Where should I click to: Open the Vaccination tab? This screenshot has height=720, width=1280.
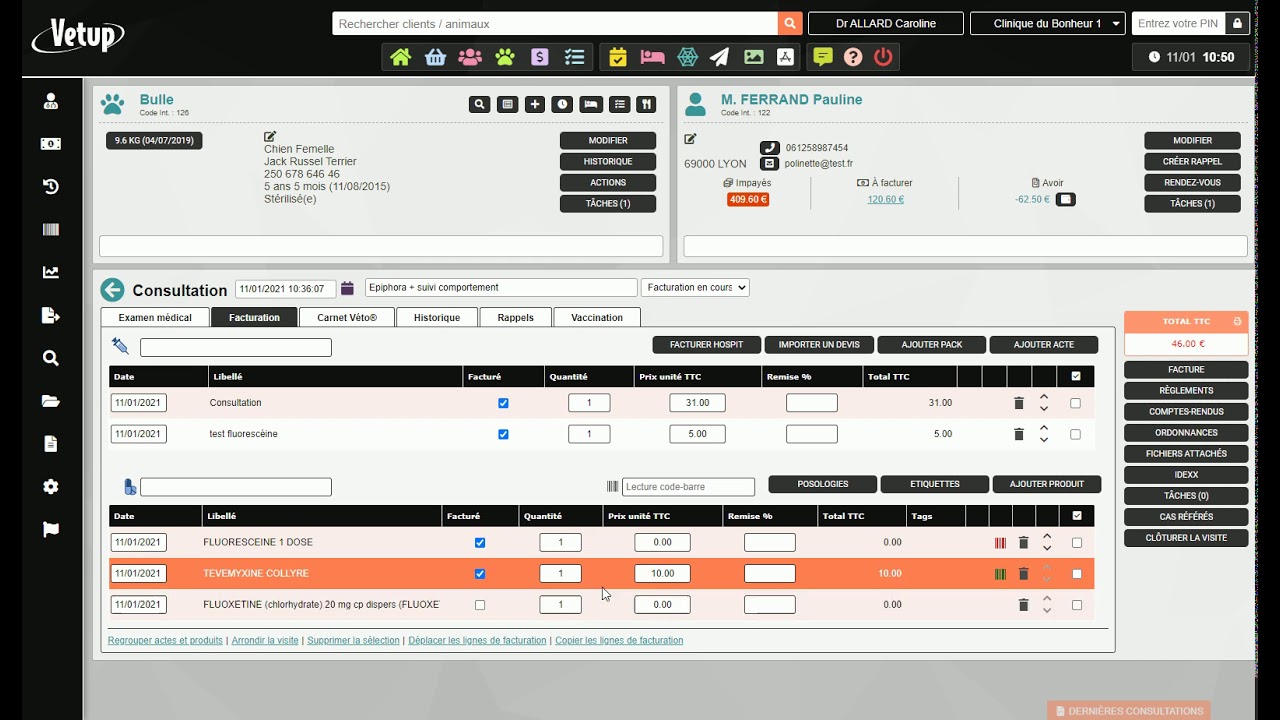(597, 318)
